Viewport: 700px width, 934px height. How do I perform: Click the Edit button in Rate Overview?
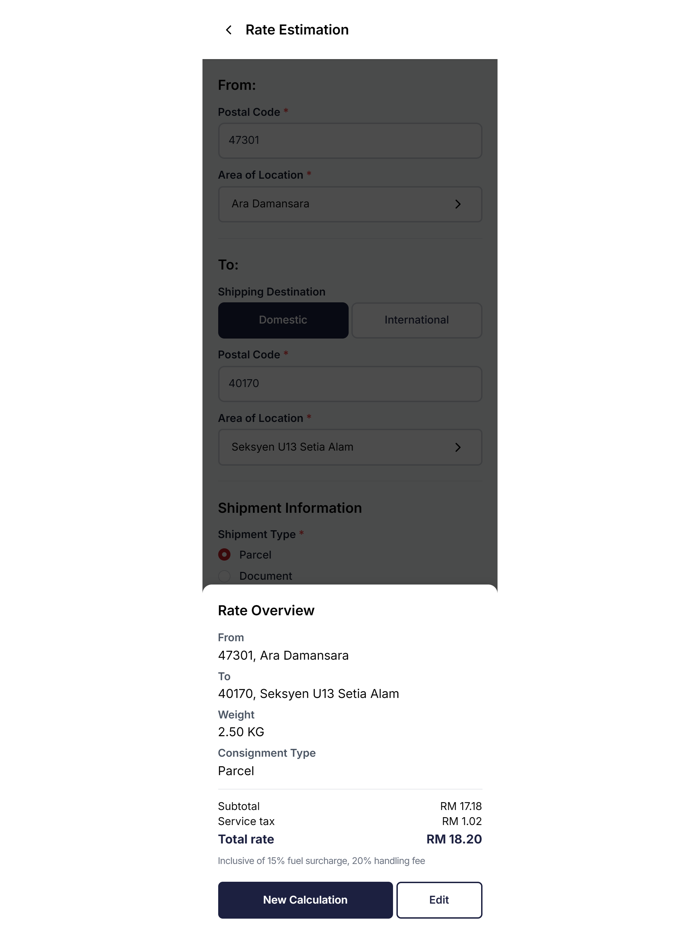click(x=439, y=900)
